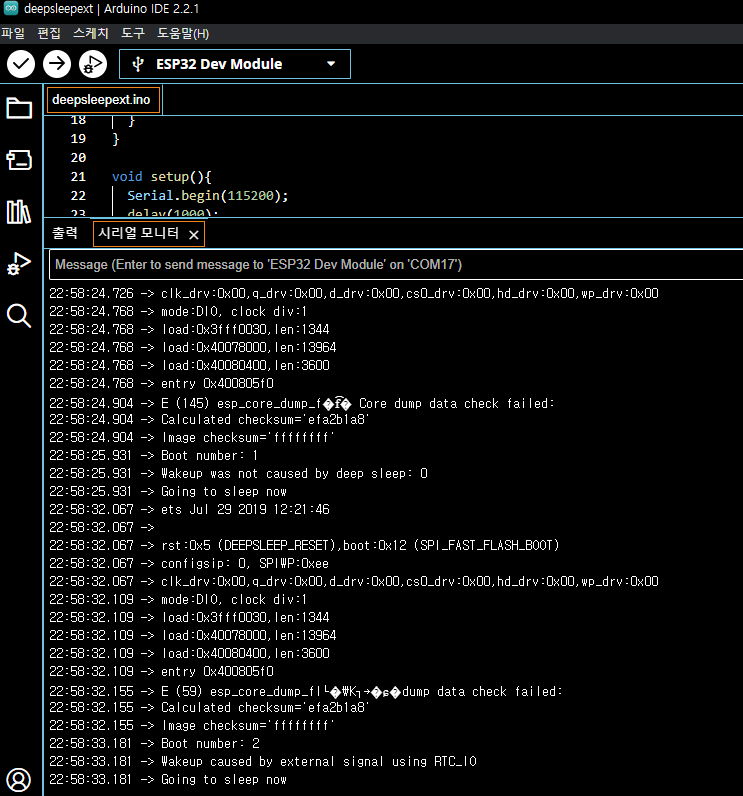Screen dimensions: 743x796
Task: Click the Arduino IDE title bar logo
Action: (x=11, y=8)
